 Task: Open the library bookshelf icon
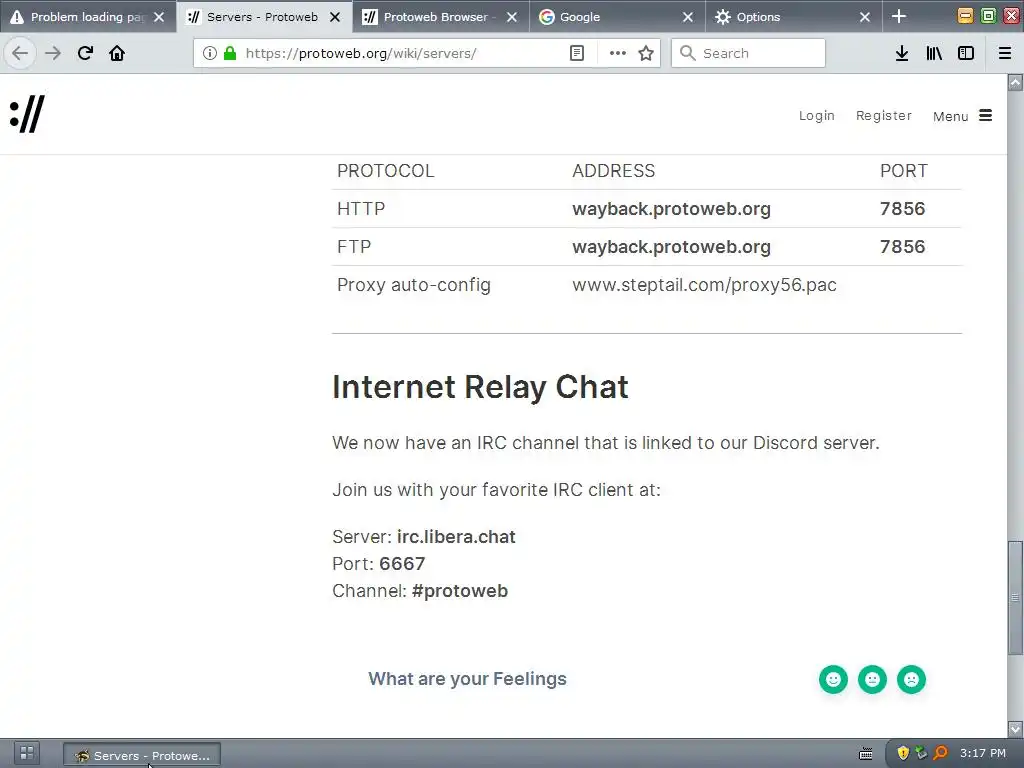934,53
